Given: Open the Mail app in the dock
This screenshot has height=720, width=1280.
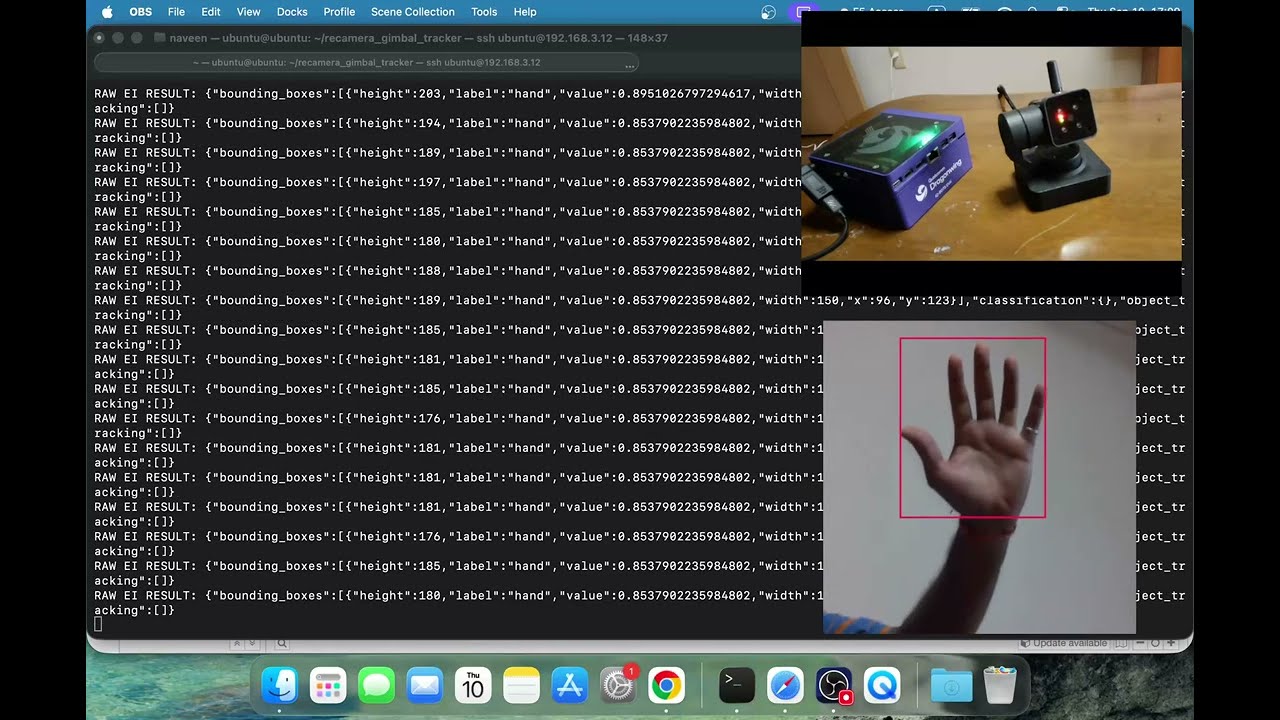Looking at the screenshot, I should coord(425,685).
